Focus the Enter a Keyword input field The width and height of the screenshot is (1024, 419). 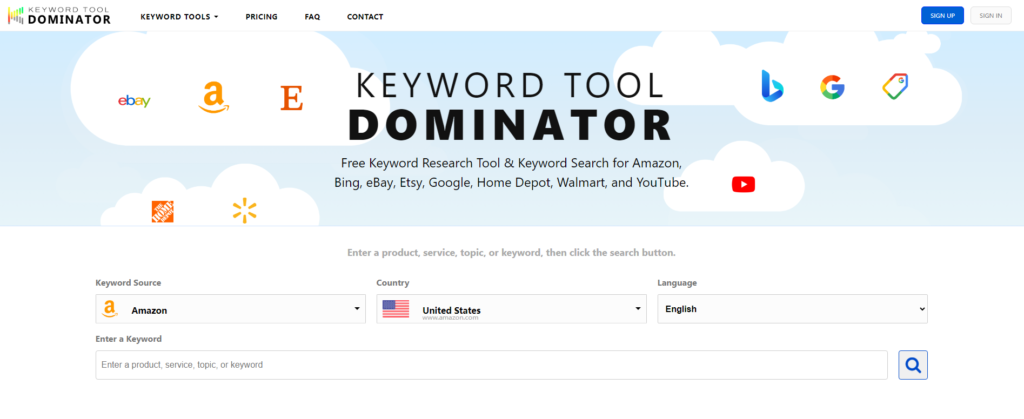point(491,365)
